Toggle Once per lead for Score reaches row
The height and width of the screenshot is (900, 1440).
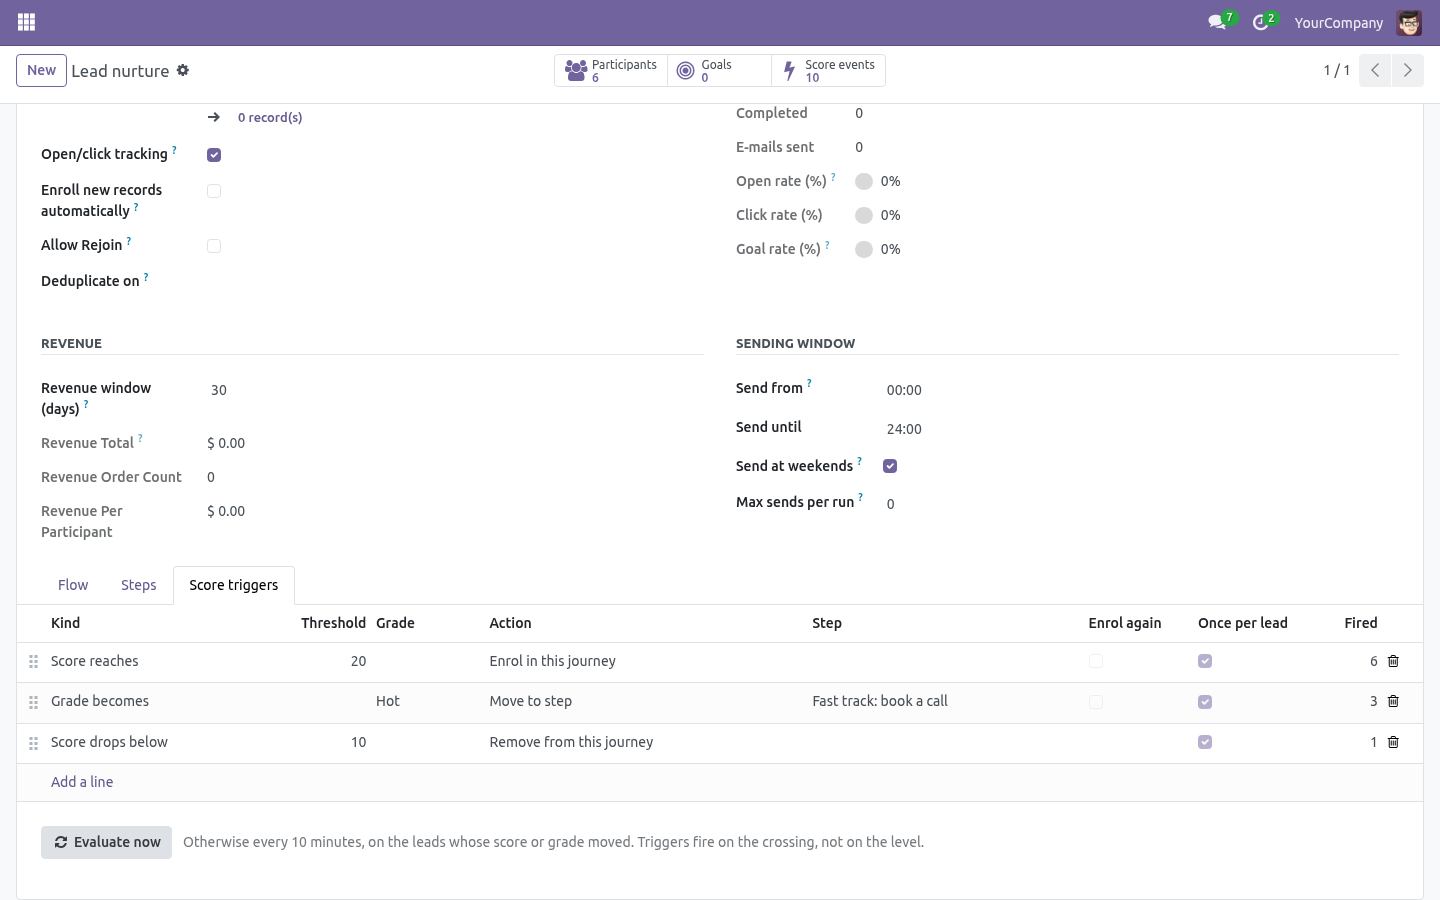tap(1205, 661)
